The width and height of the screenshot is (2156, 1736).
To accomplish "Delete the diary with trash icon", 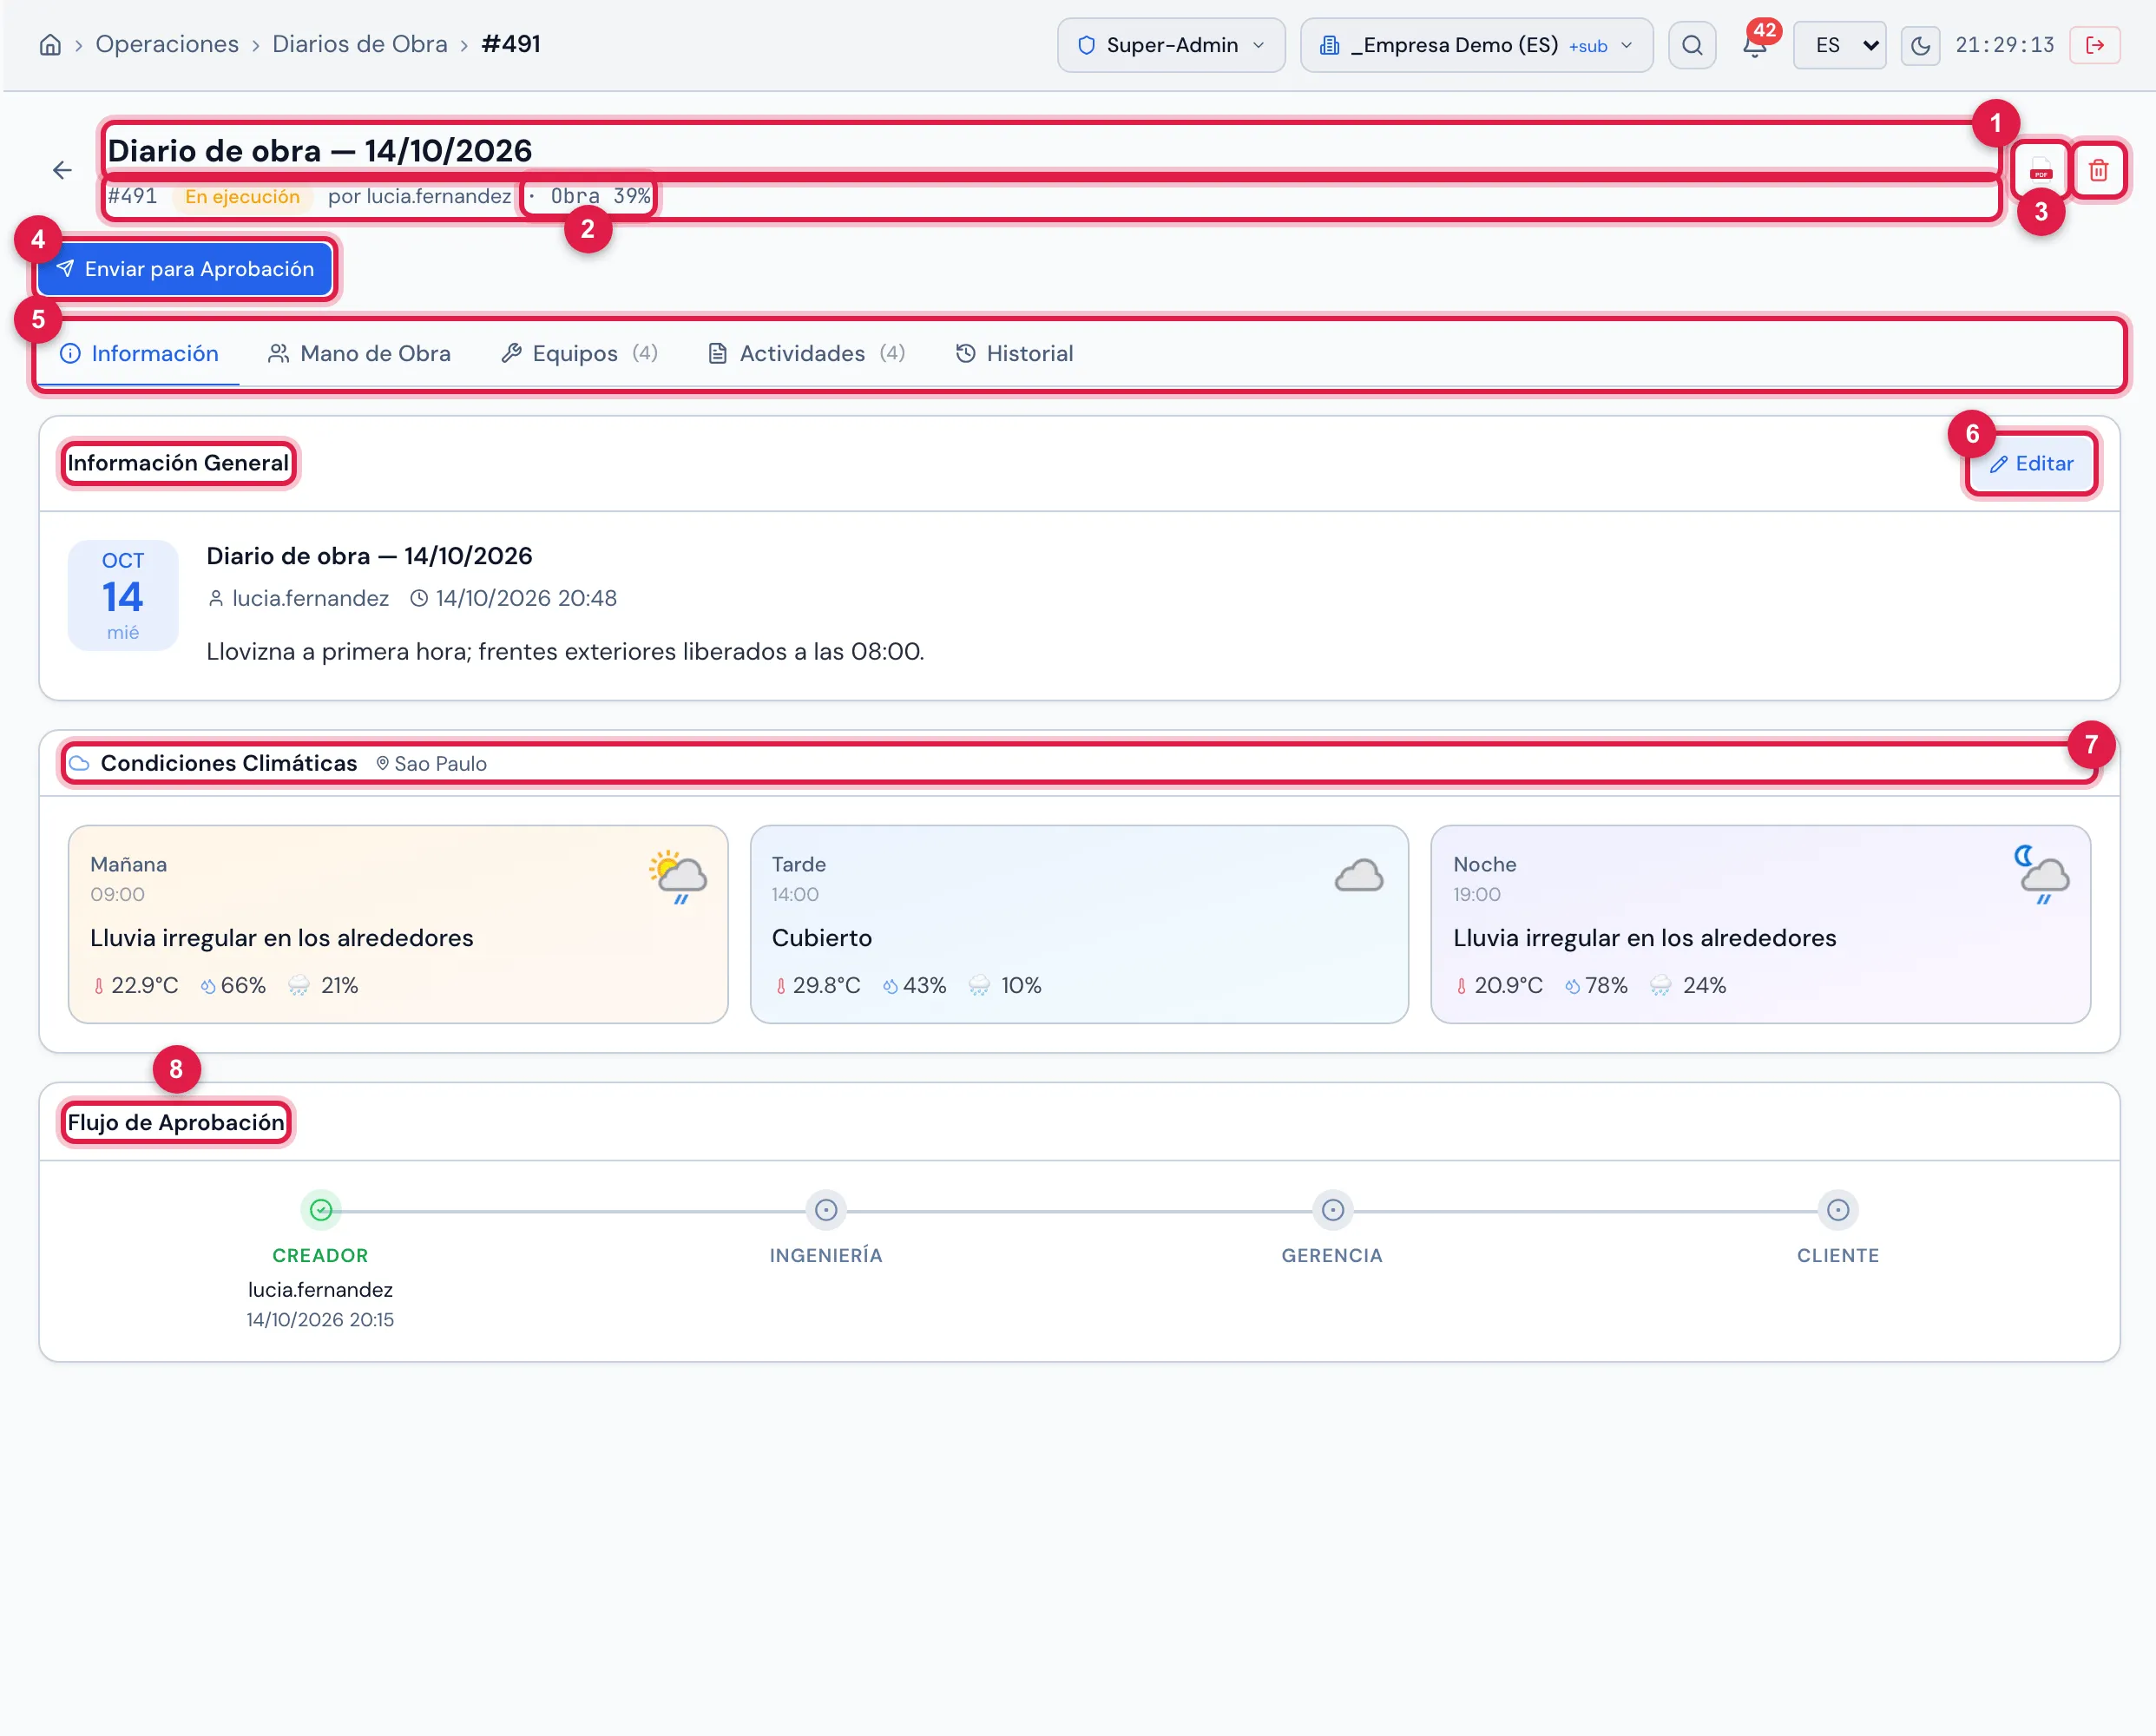I will click(2098, 170).
